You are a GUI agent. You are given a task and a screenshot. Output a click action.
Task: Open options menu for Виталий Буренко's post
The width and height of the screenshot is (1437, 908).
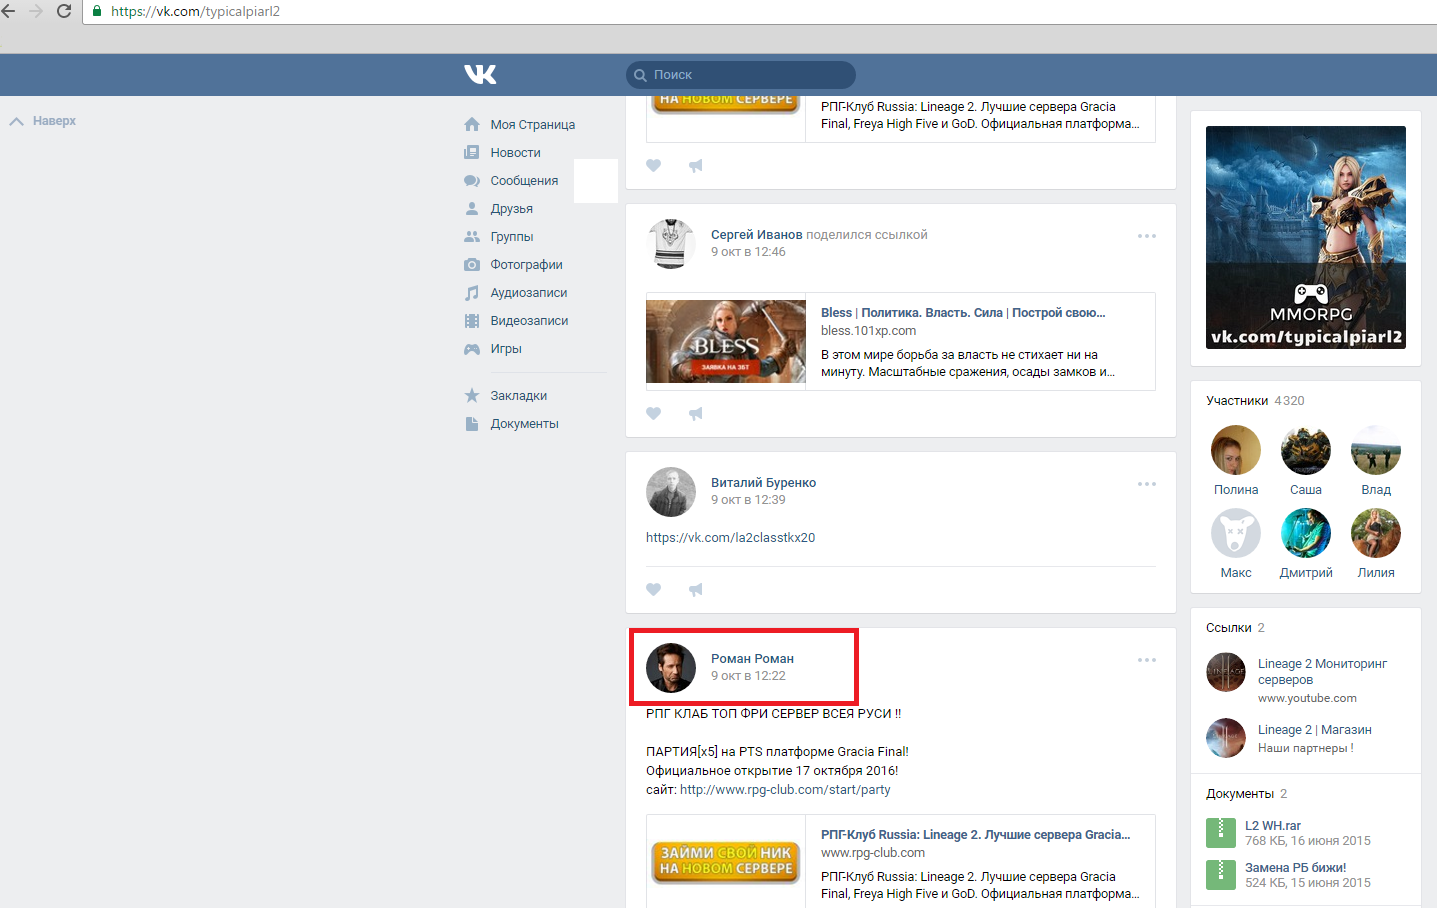click(1147, 484)
